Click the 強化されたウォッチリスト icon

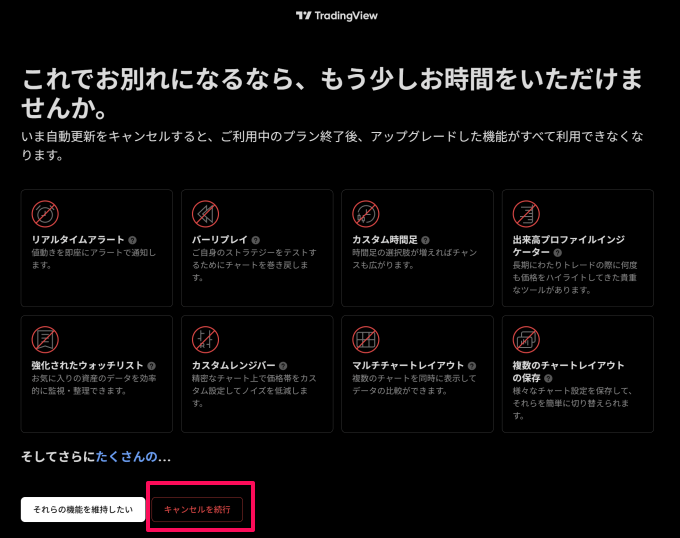pos(45,339)
